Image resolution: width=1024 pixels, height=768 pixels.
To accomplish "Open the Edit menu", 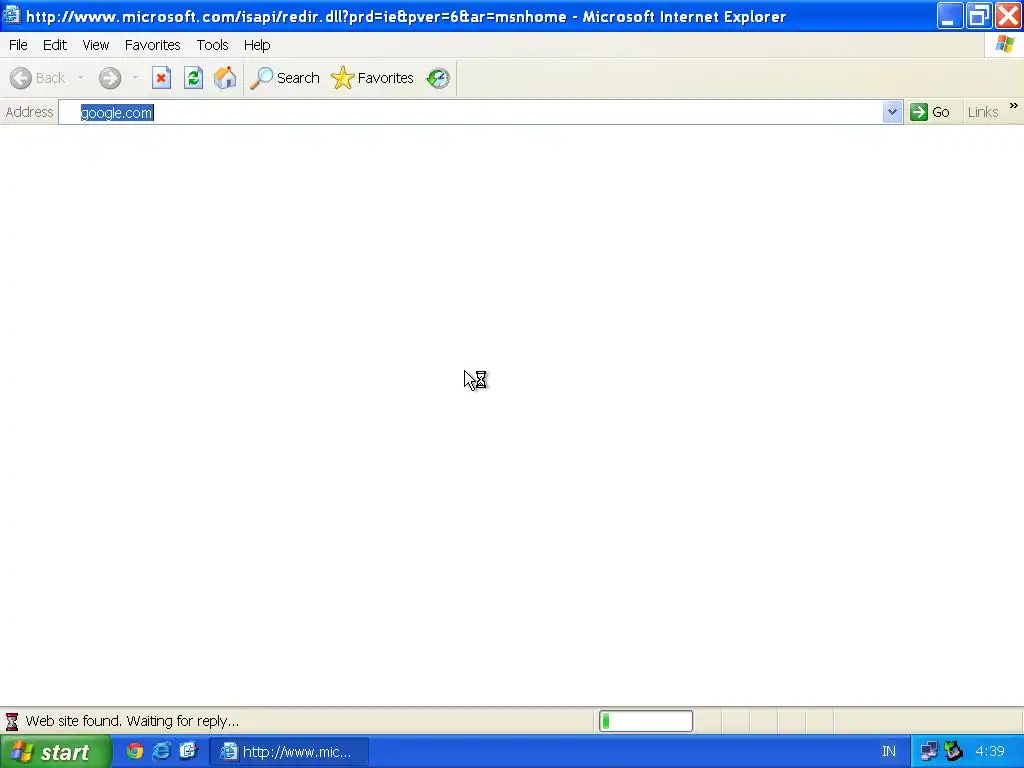I will point(55,45).
